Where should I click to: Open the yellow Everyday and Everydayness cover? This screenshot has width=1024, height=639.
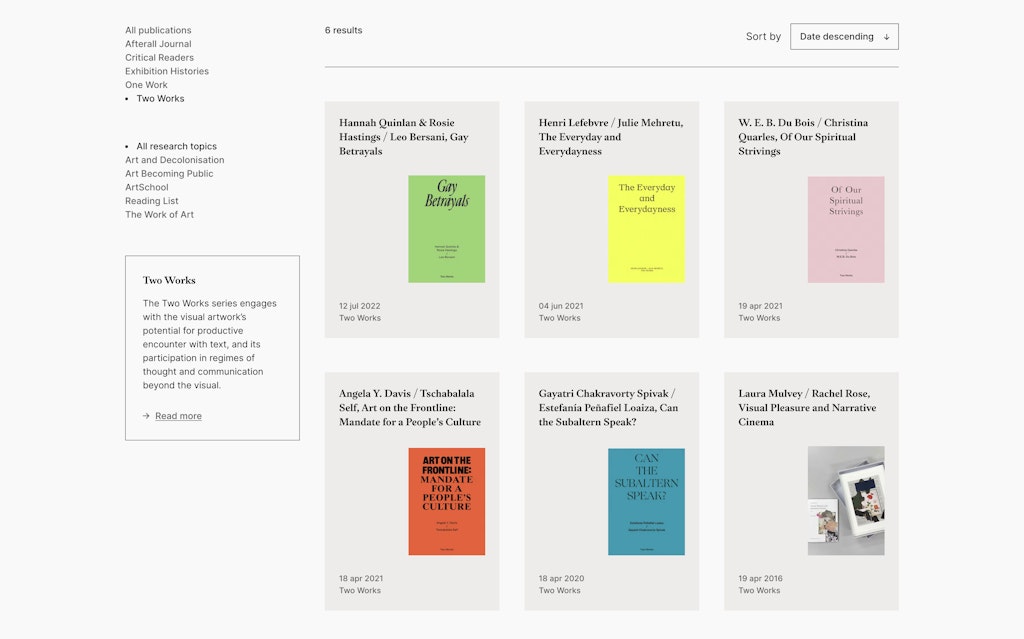(646, 229)
